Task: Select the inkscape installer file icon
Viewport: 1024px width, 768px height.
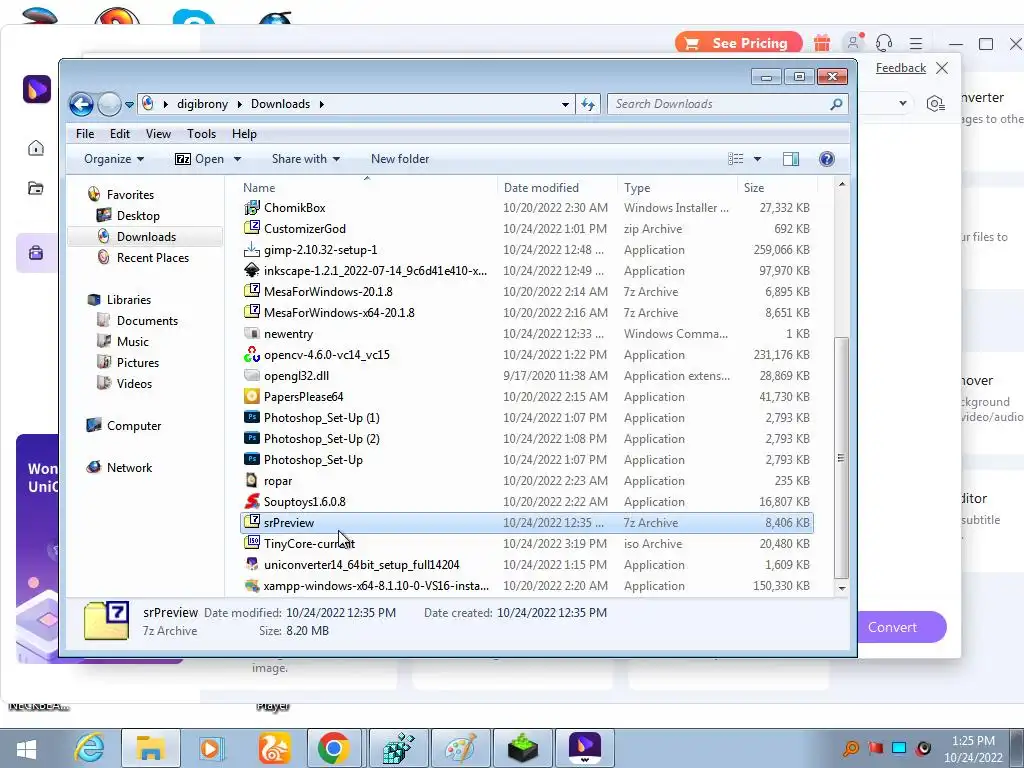Action: [251, 270]
